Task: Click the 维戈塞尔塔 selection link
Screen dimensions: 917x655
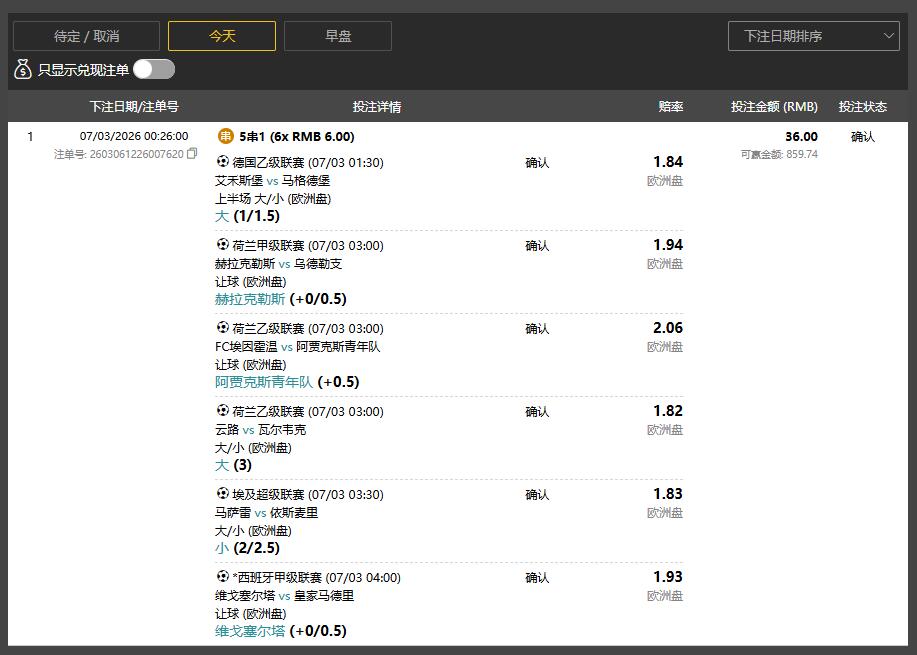Action: point(250,631)
